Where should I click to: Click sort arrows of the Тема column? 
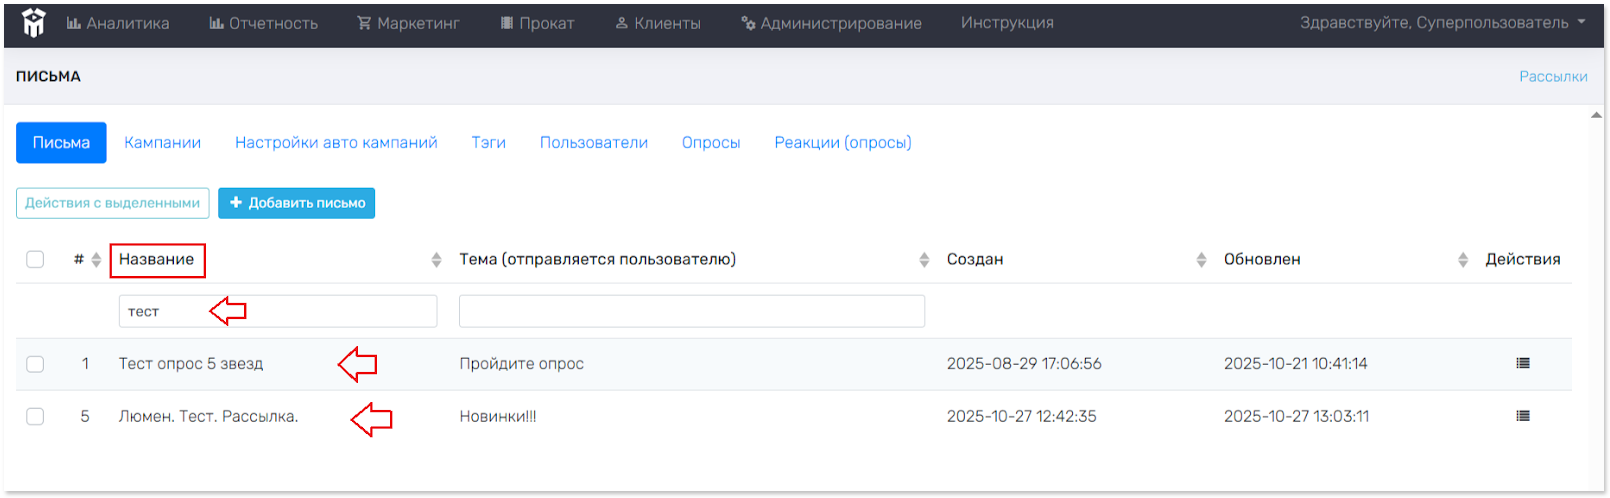point(924,260)
